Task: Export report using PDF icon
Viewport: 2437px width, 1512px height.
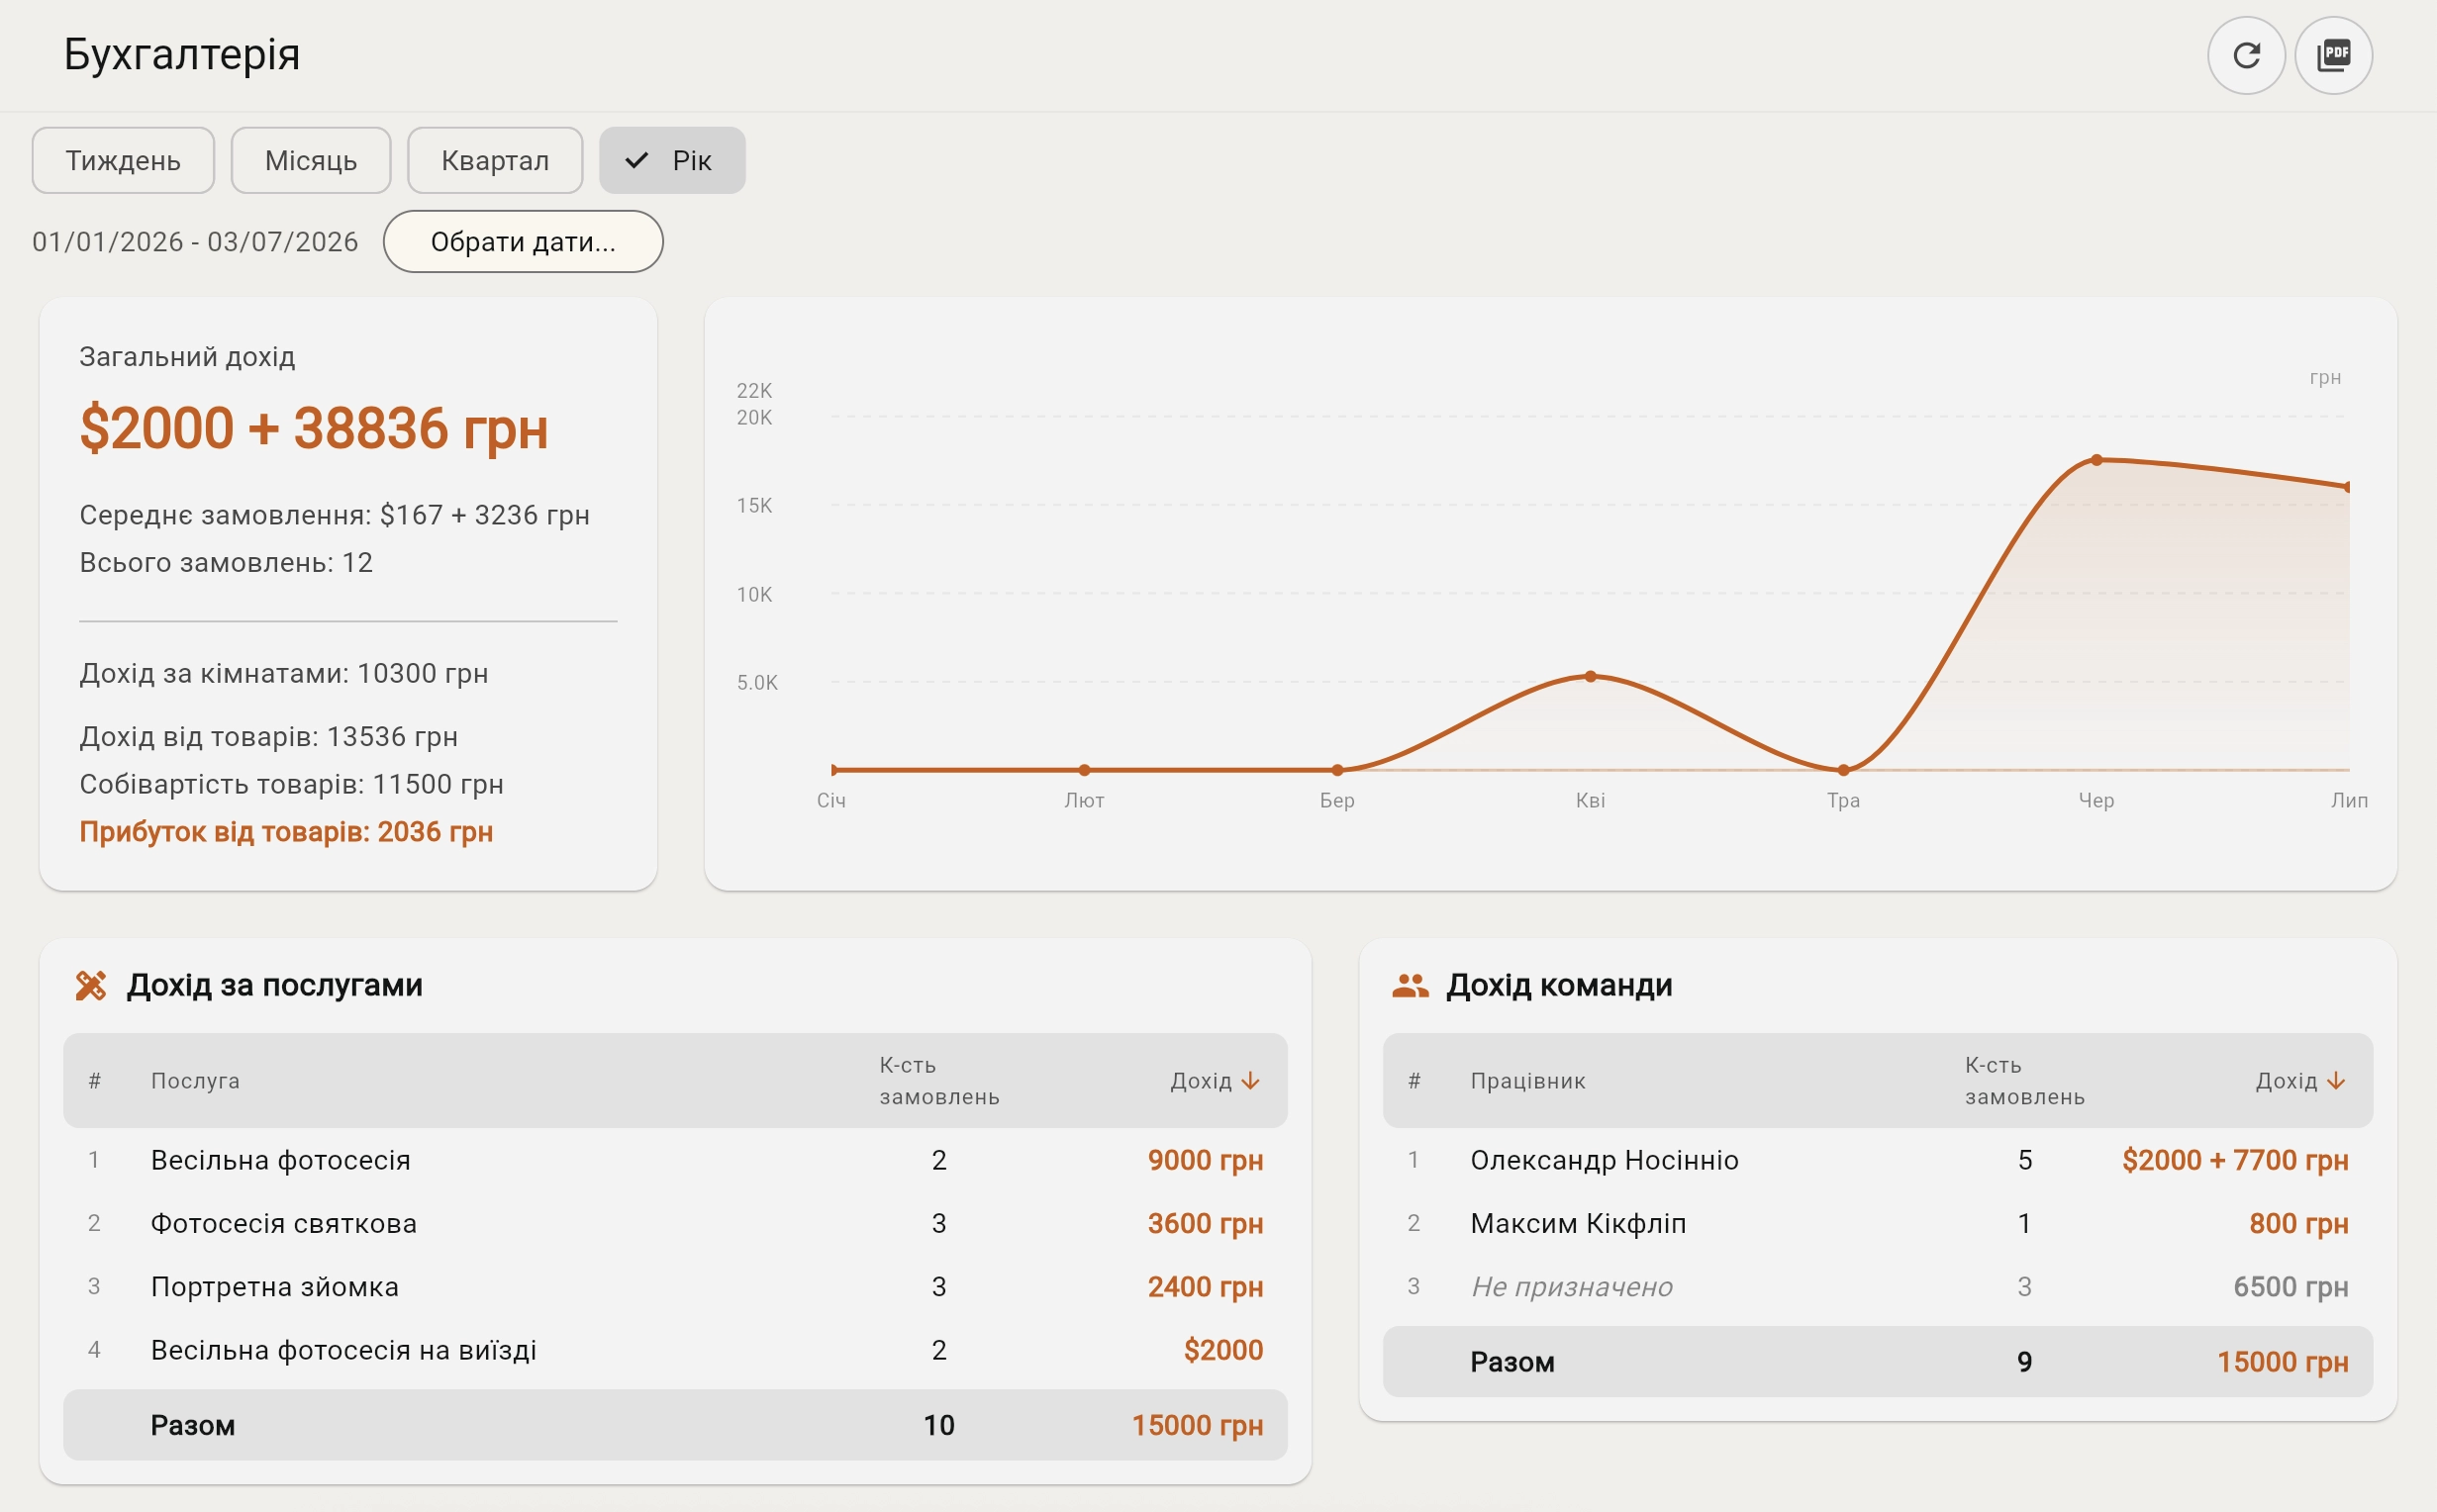Action: click(2333, 55)
